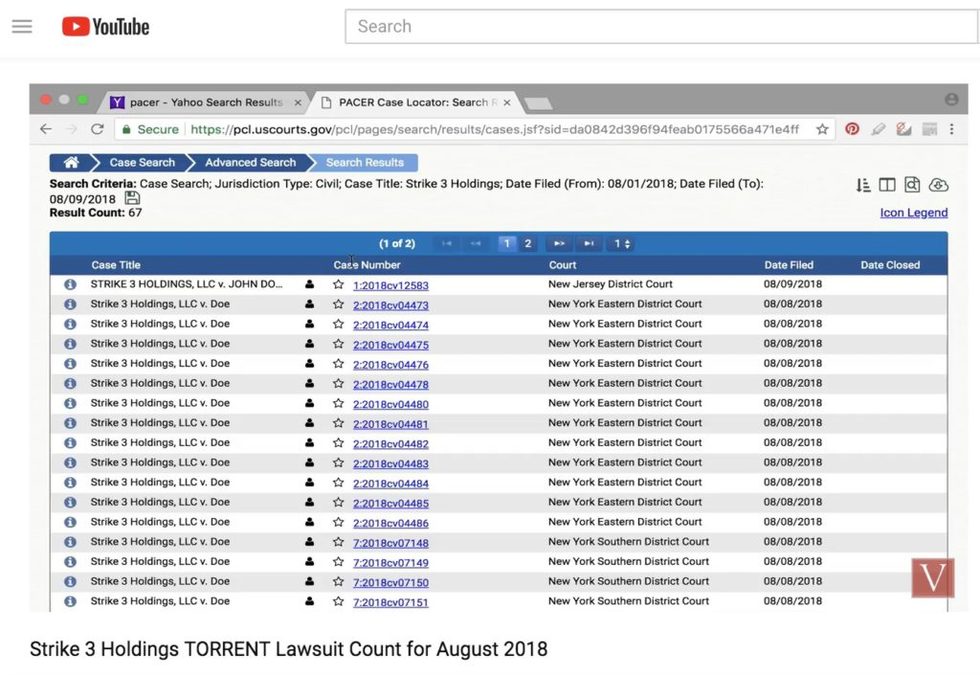Star case 1:2018cv12583 as favorite
Viewport: 980px width, 675px height.
click(338, 284)
